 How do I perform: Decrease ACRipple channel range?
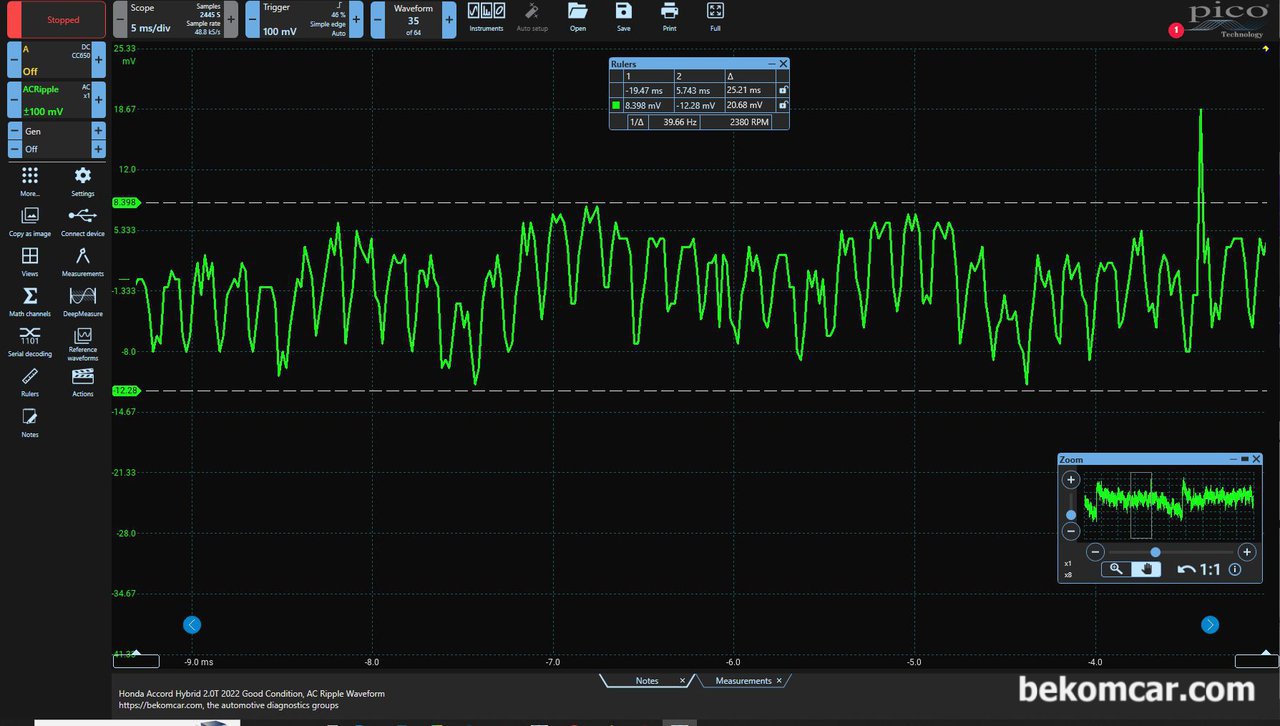(14, 100)
